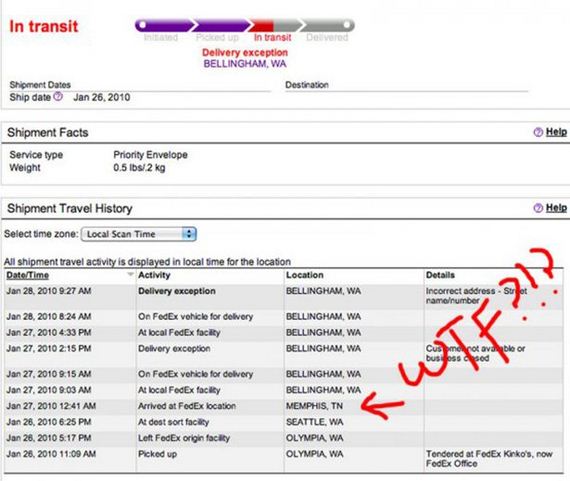Click the Destination section label

(x=307, y=85)
